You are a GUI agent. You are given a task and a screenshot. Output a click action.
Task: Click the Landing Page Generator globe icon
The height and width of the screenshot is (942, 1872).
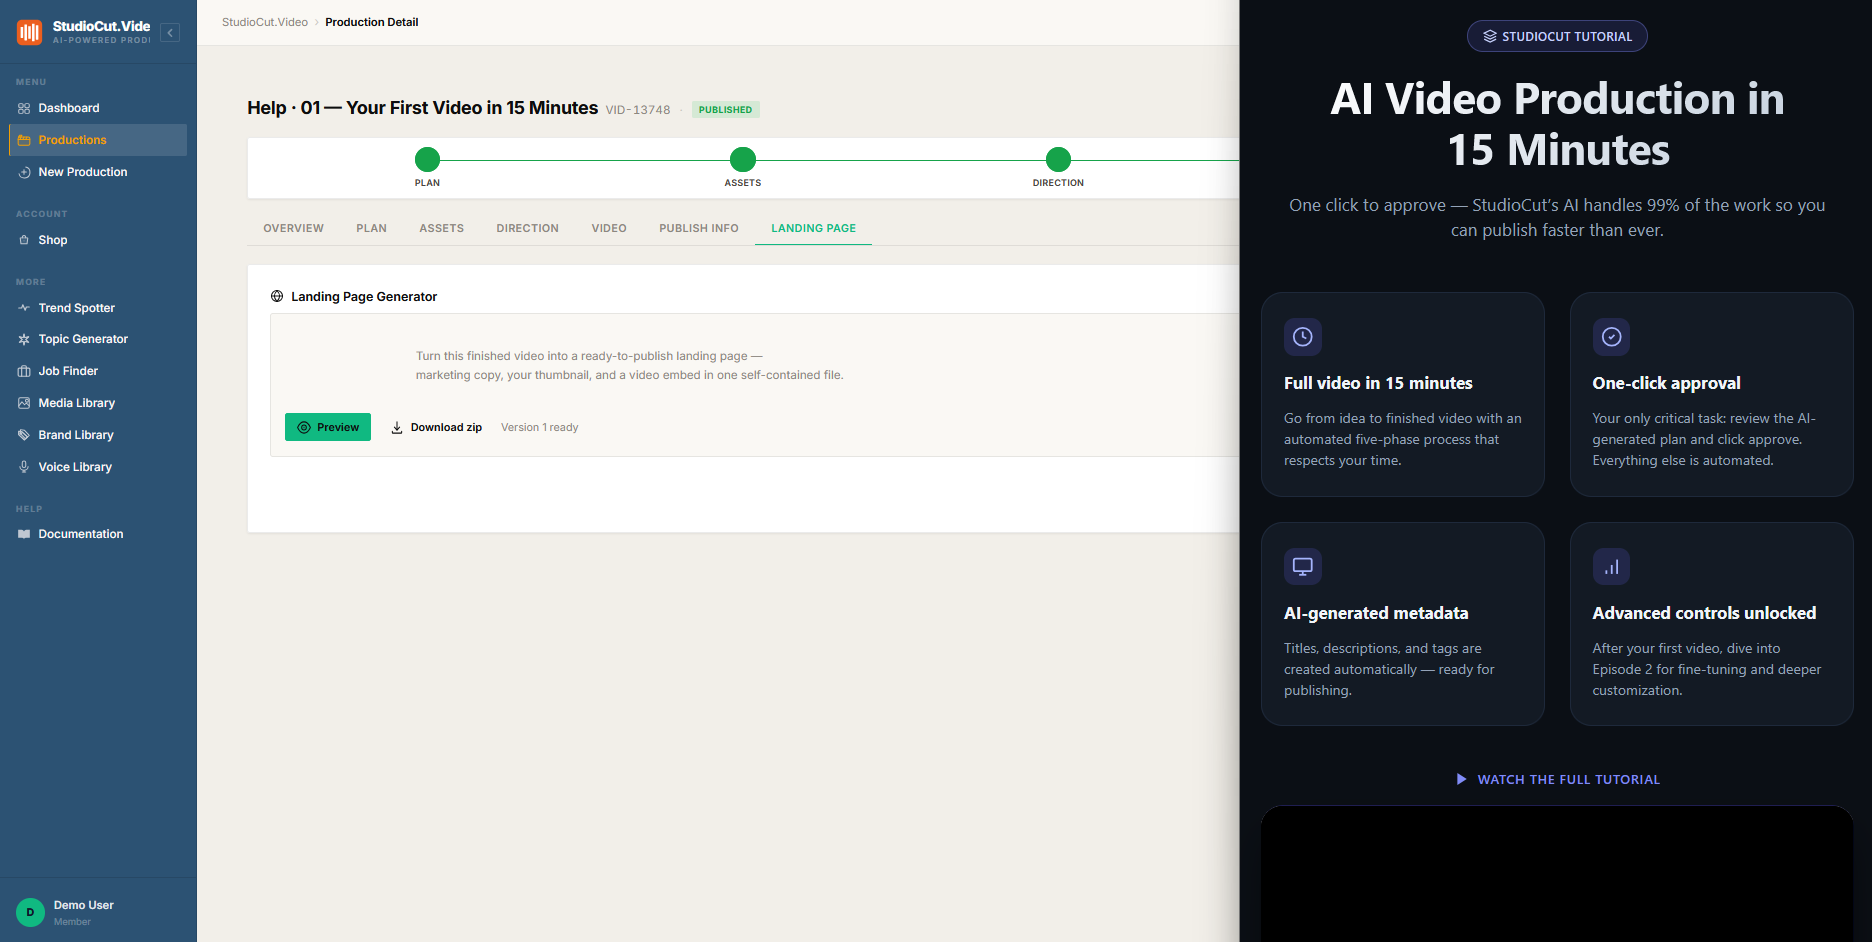click(x=277, y=296)
